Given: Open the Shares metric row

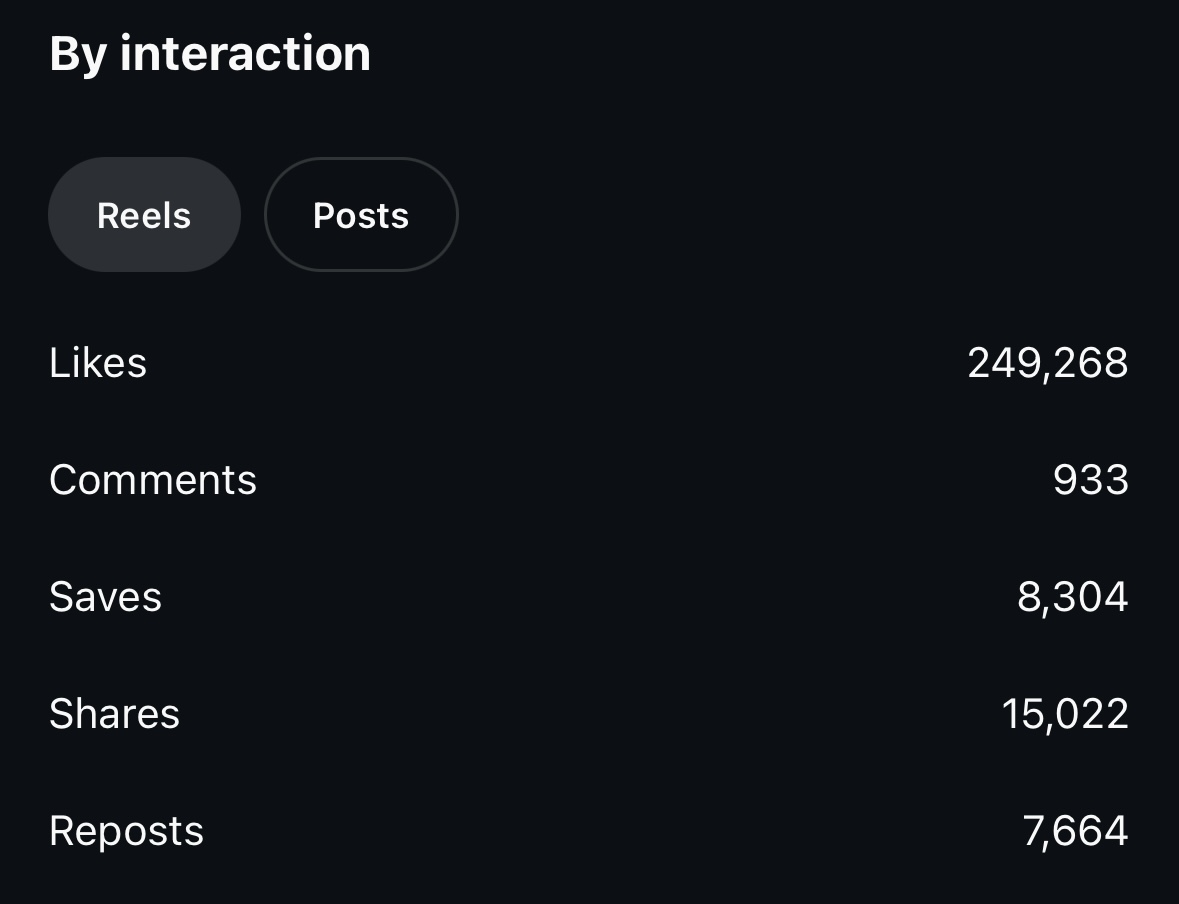Looking at the screenshot, I should pyautogui.click(x=589, y=714).
